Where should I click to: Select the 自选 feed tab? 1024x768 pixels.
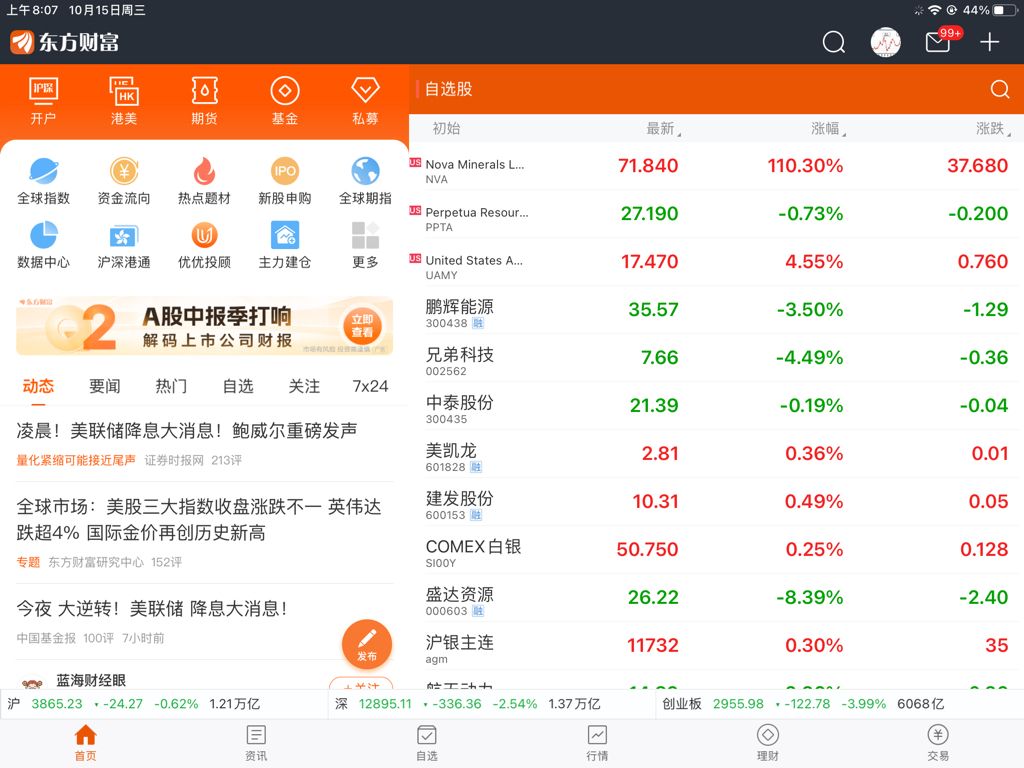pyautogui.click(x=238, y=387)
